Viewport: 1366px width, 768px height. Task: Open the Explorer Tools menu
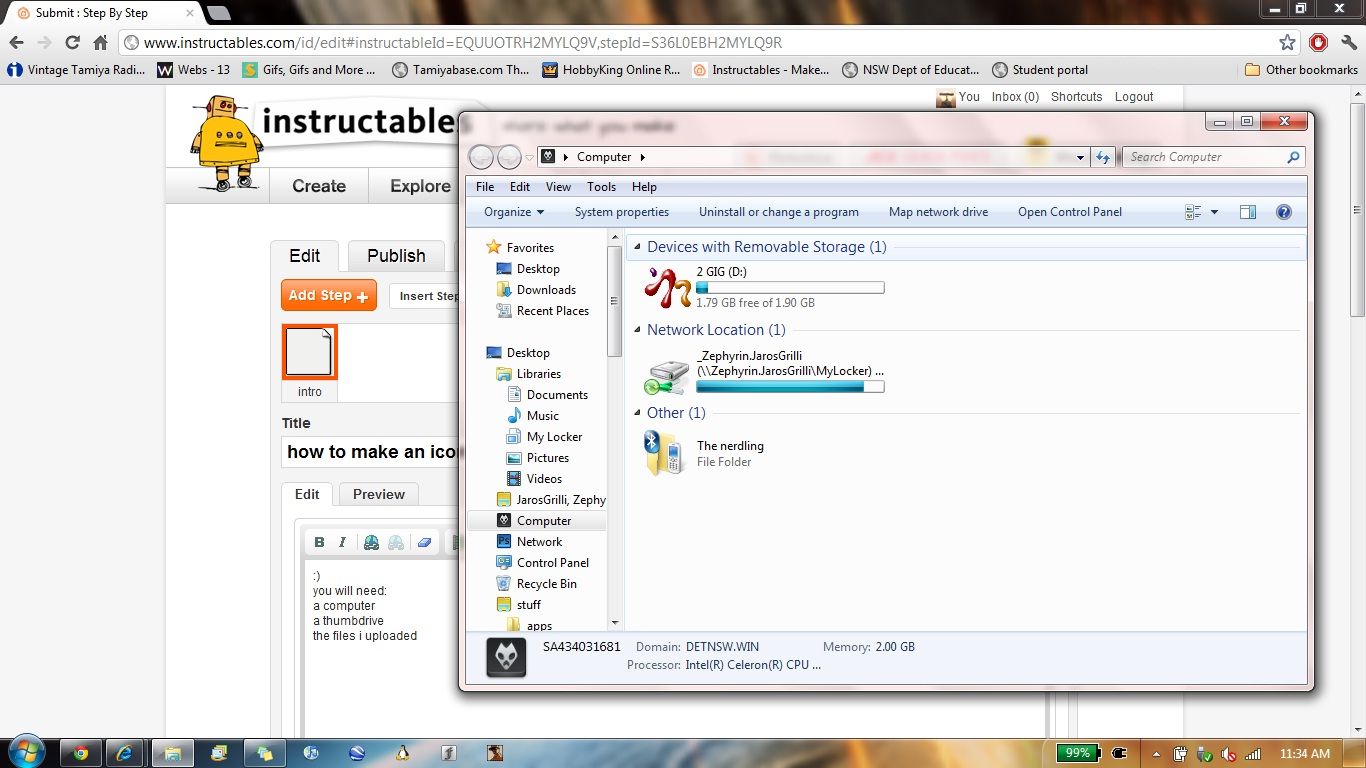601,187
